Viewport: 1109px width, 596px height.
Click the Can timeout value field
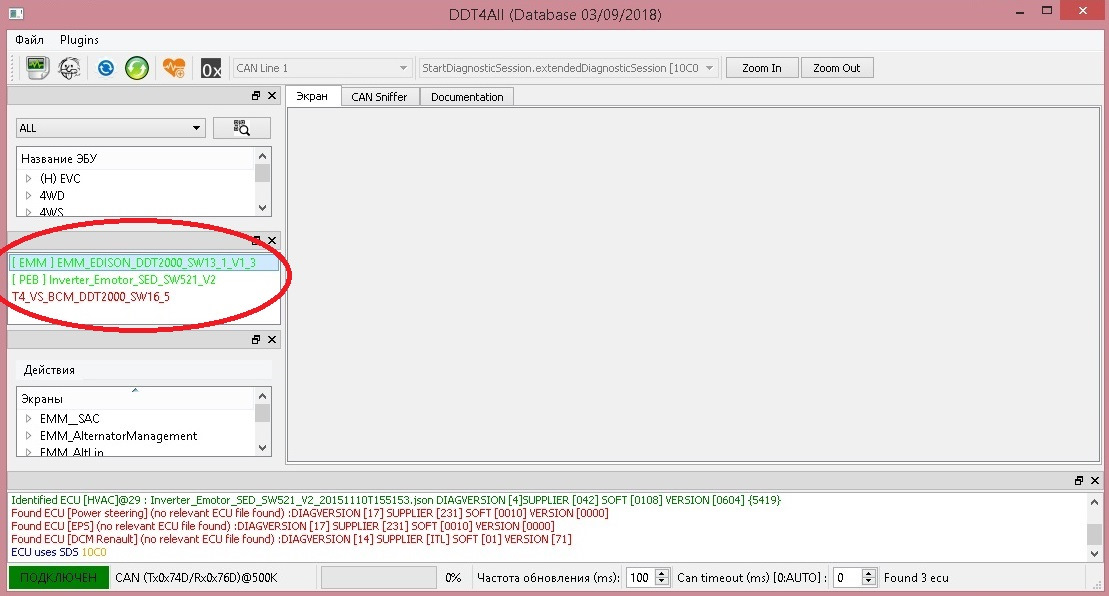847,578
